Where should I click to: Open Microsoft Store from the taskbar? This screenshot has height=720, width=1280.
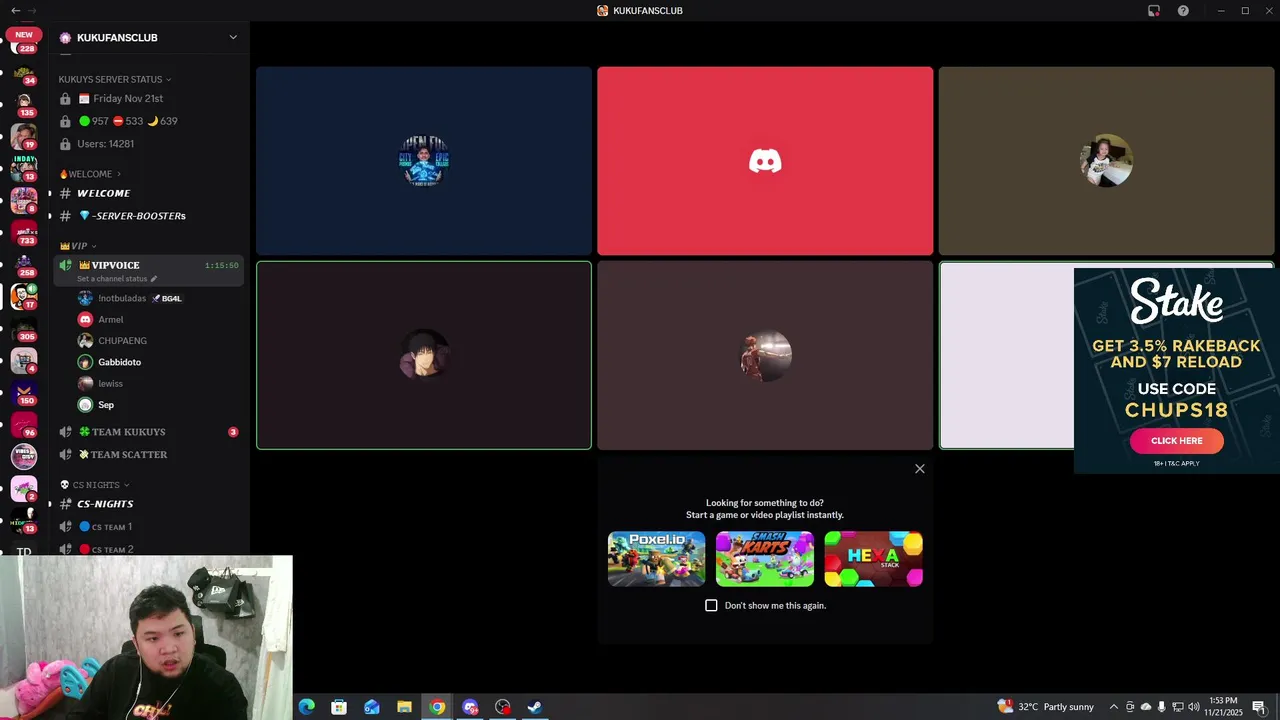(x=339, y=707)
